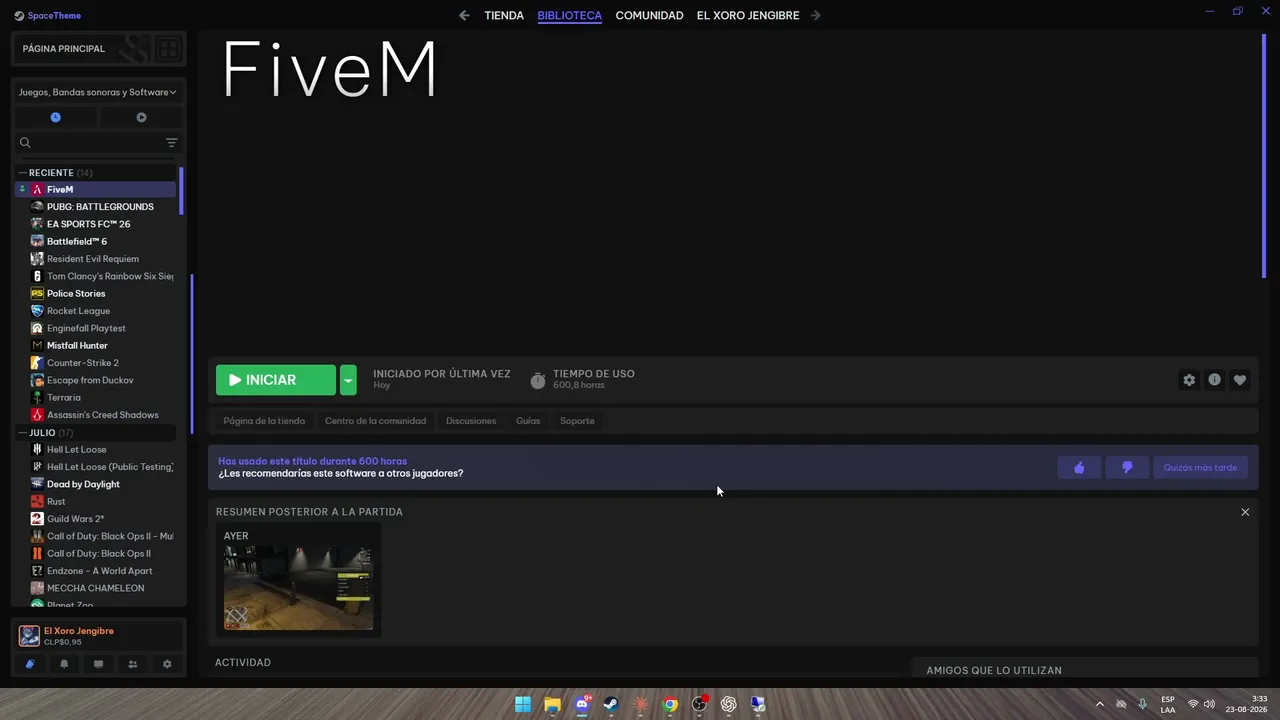This screenshot has width=1280, height=720.
Task: Add FiveM to favorites heart icon
Action: coord(1240,380)
